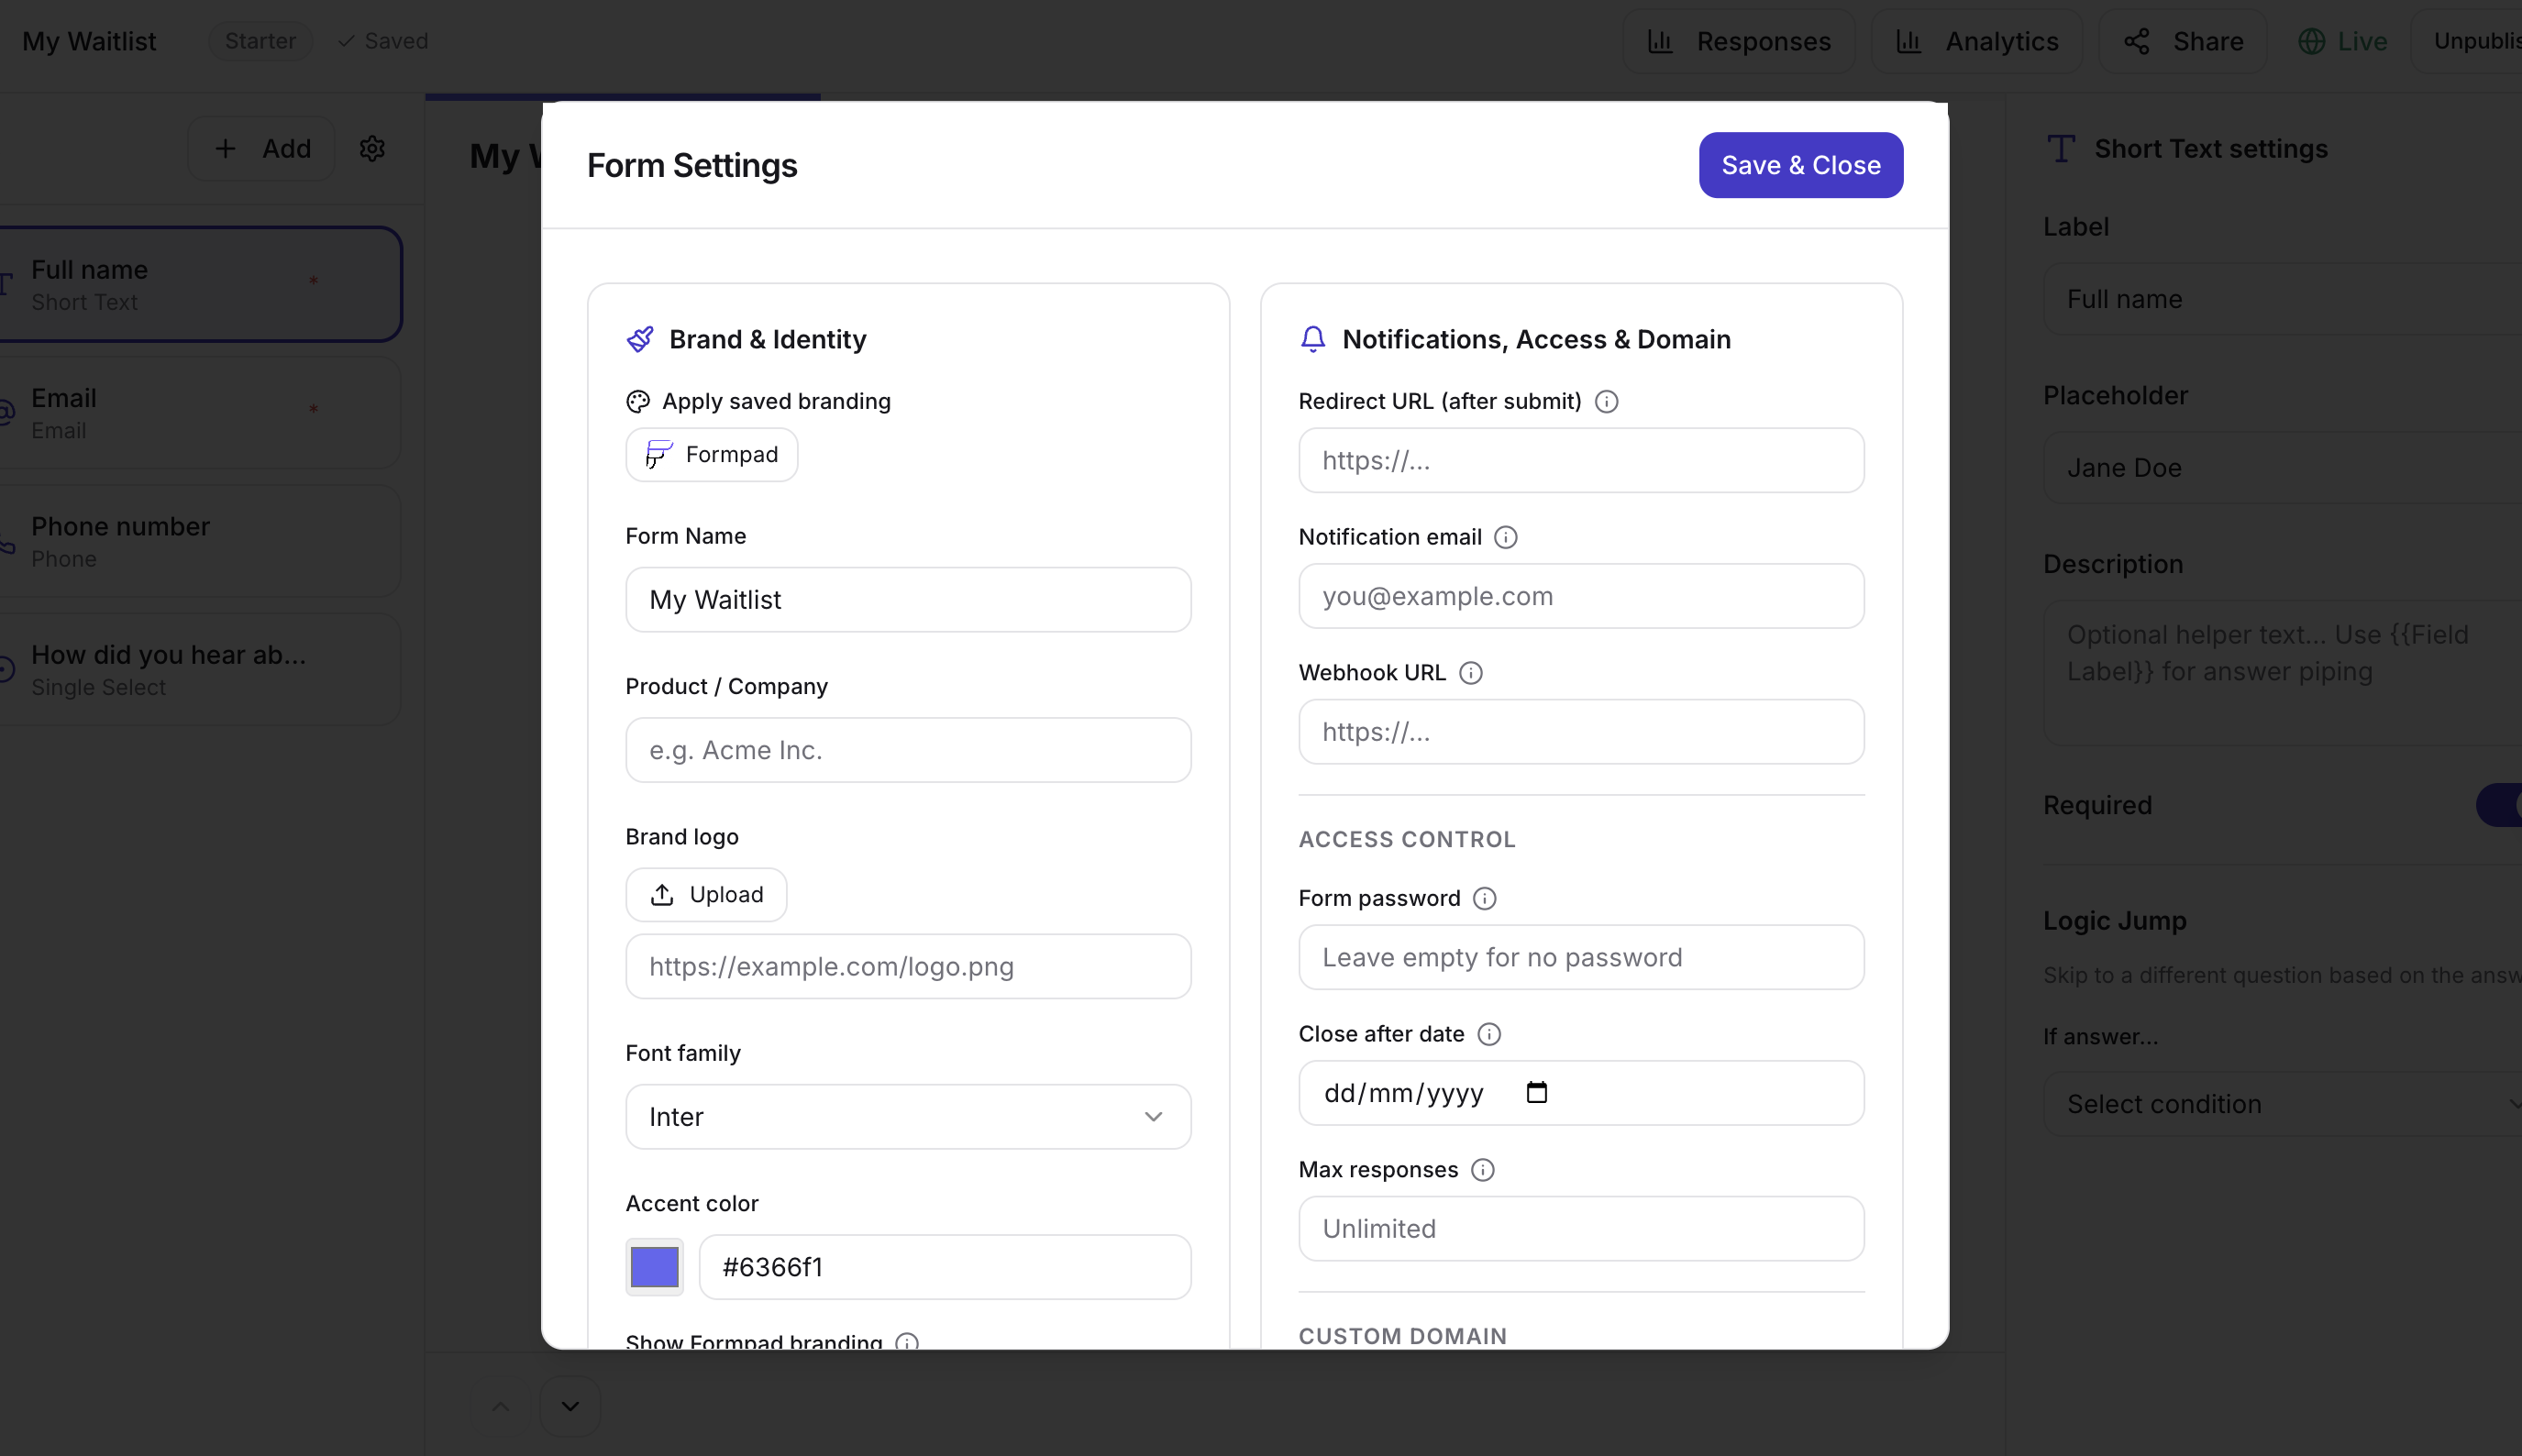2522x1456 pixels.
Task: Toggle the Required switch
Action: point(2500,805)
